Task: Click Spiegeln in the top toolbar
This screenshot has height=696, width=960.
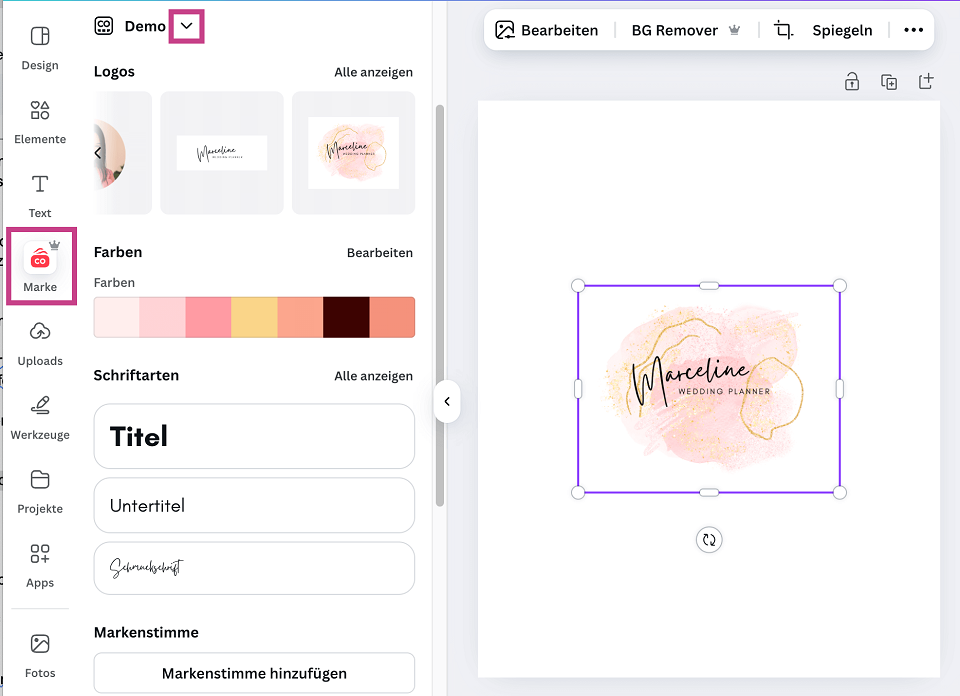Action: pyautogui.click(x=842, y=30)
